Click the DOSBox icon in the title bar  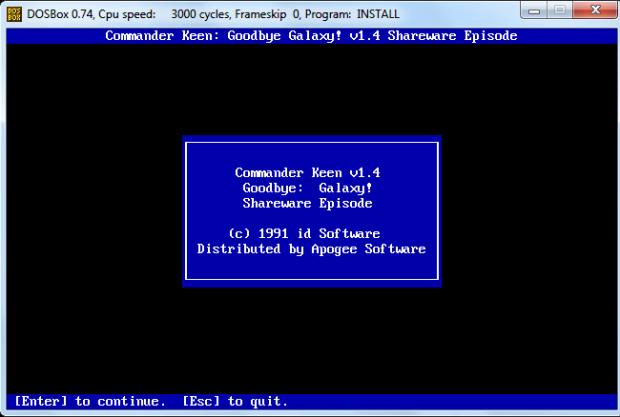pos(13,14)
